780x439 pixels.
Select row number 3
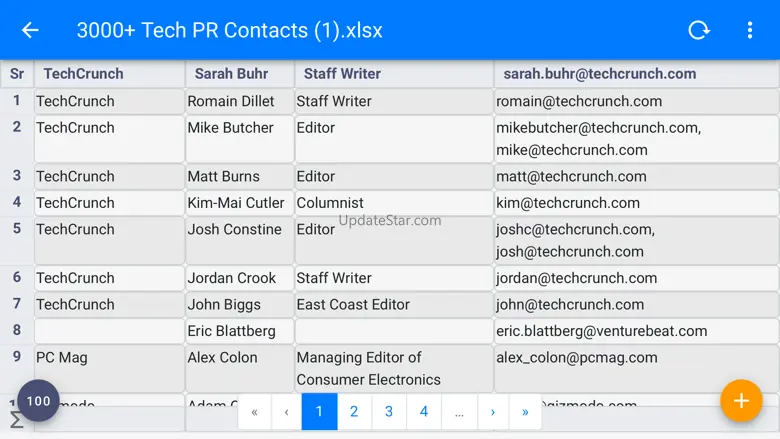17,176
